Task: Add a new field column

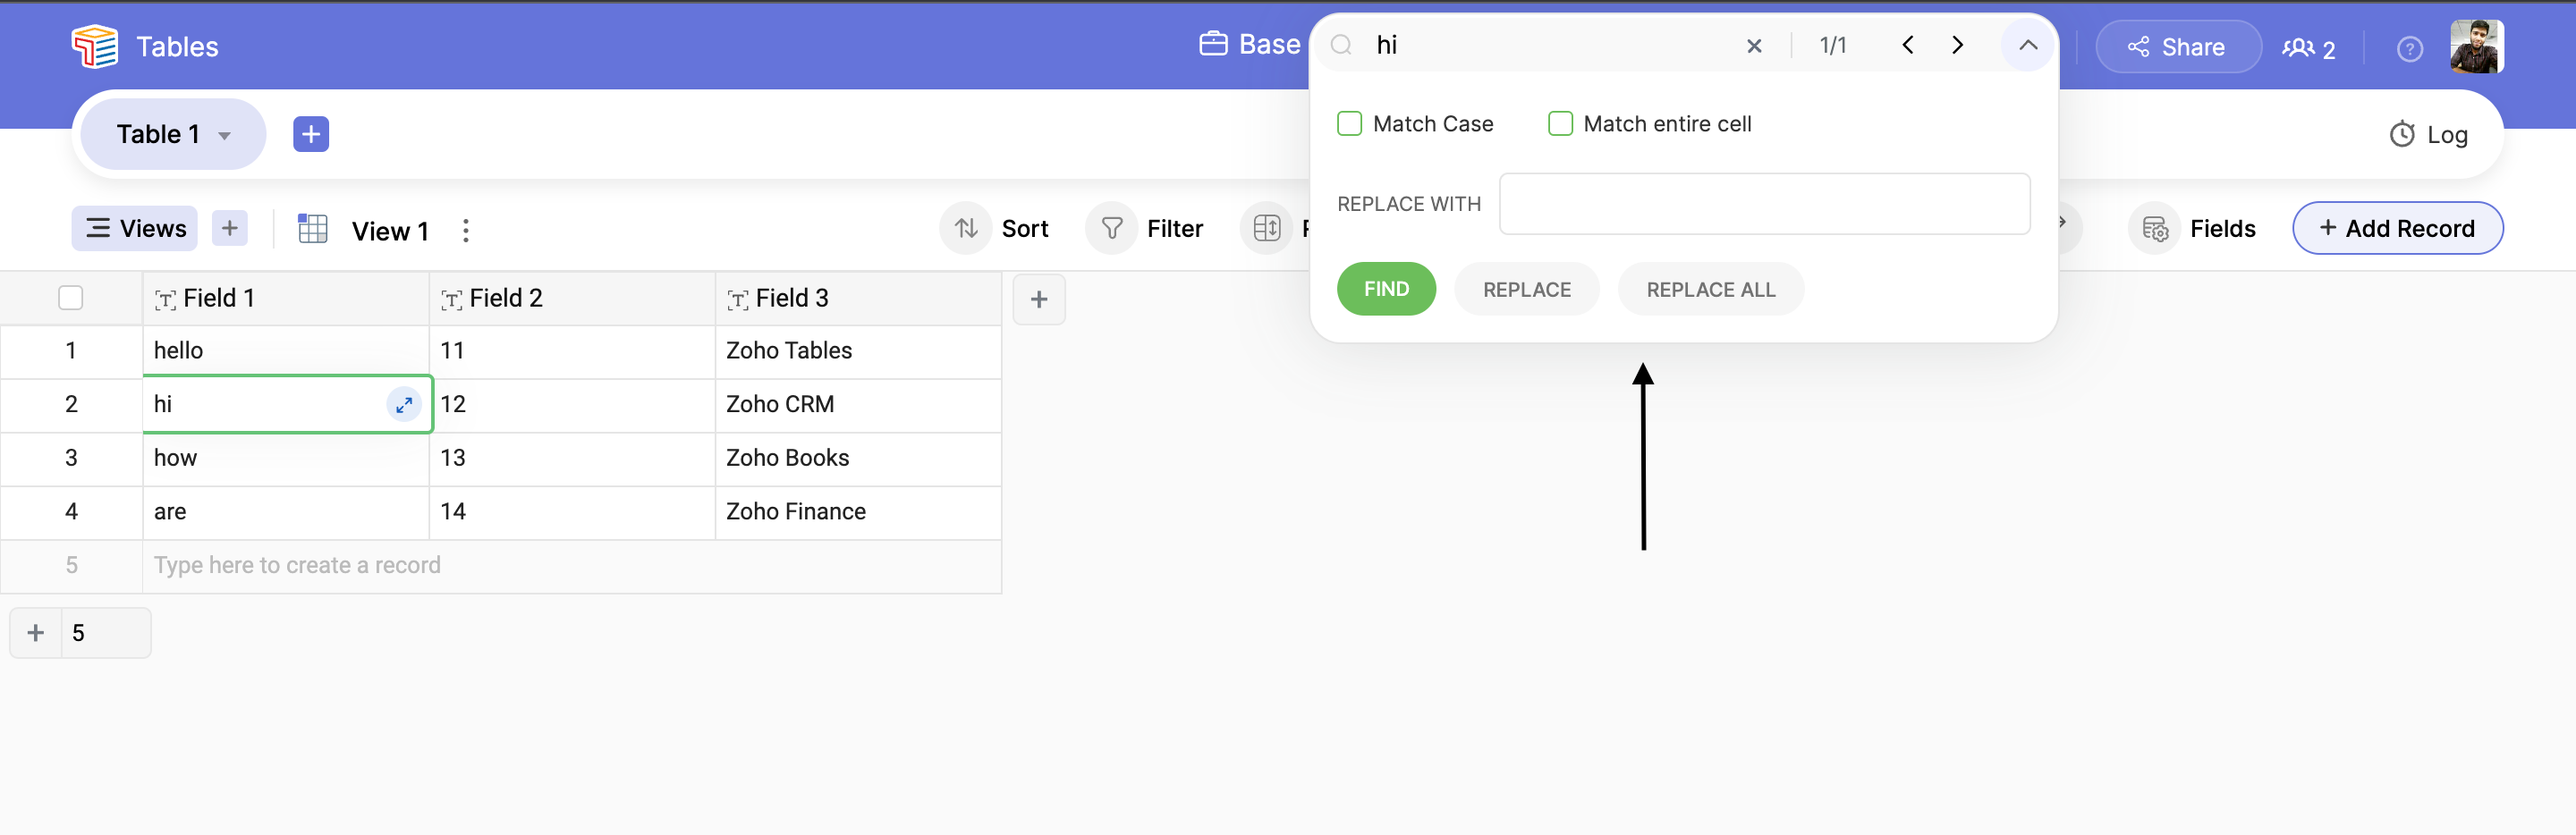Action: coord(1039,299)
